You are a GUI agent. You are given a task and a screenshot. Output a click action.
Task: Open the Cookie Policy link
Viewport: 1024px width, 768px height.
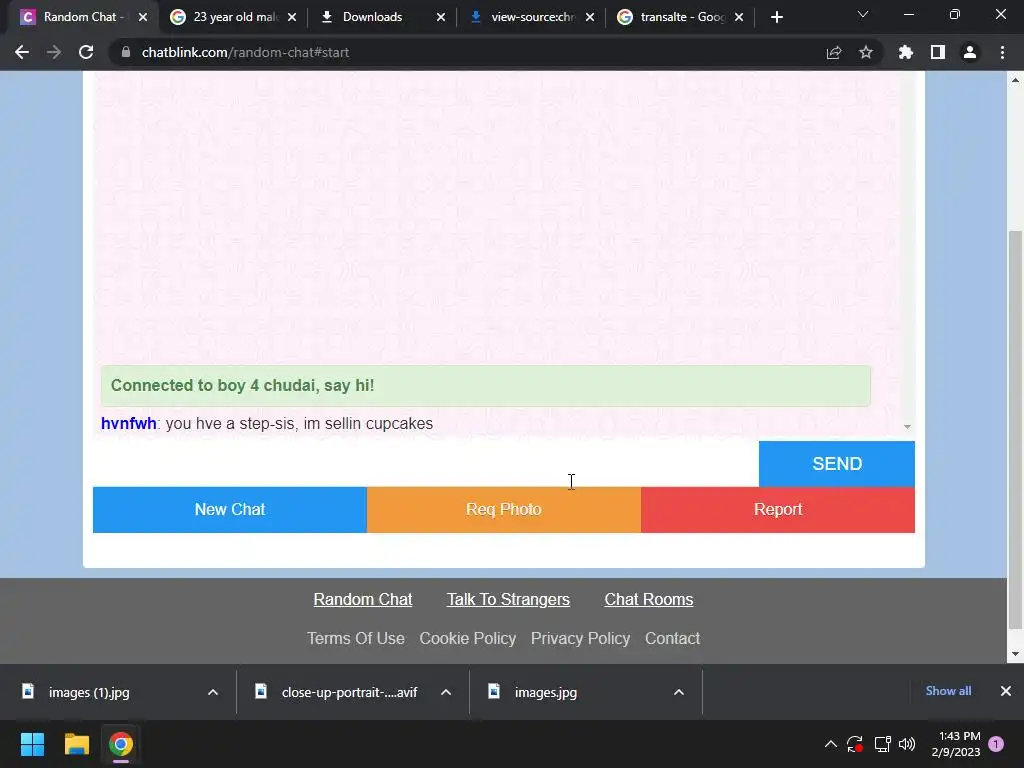coord(468,638)
